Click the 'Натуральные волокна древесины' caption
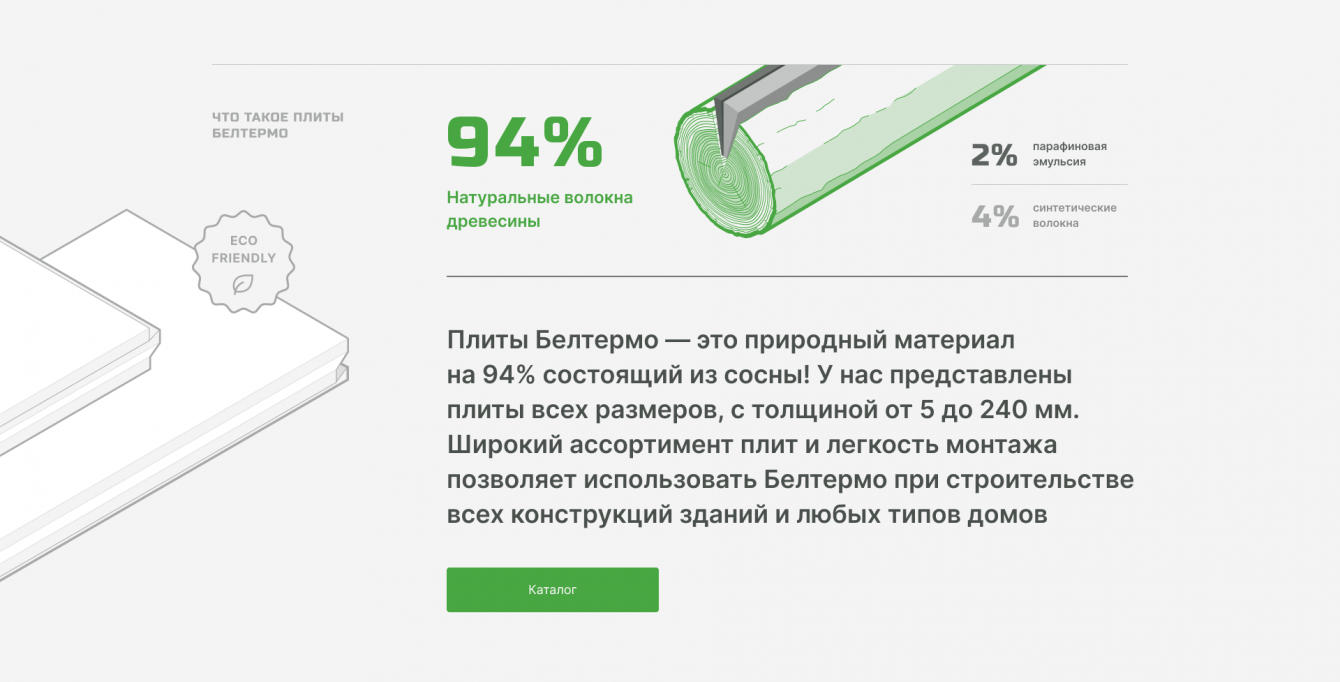Viewport: 1340px width, 682px height. (539, 210)
